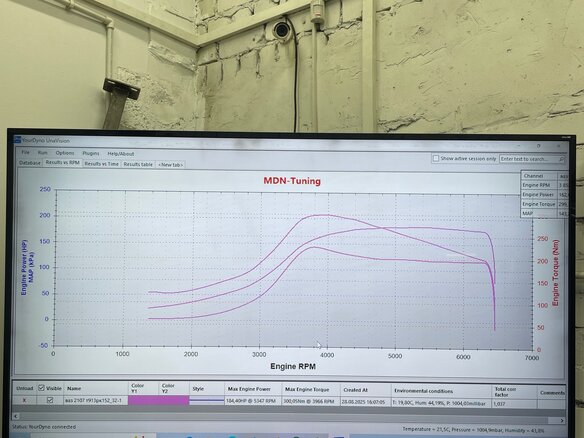Click the Engine Torque channel row
This screenshot has height=438, width=584.
pyautogui.click(x=544, y=204)
